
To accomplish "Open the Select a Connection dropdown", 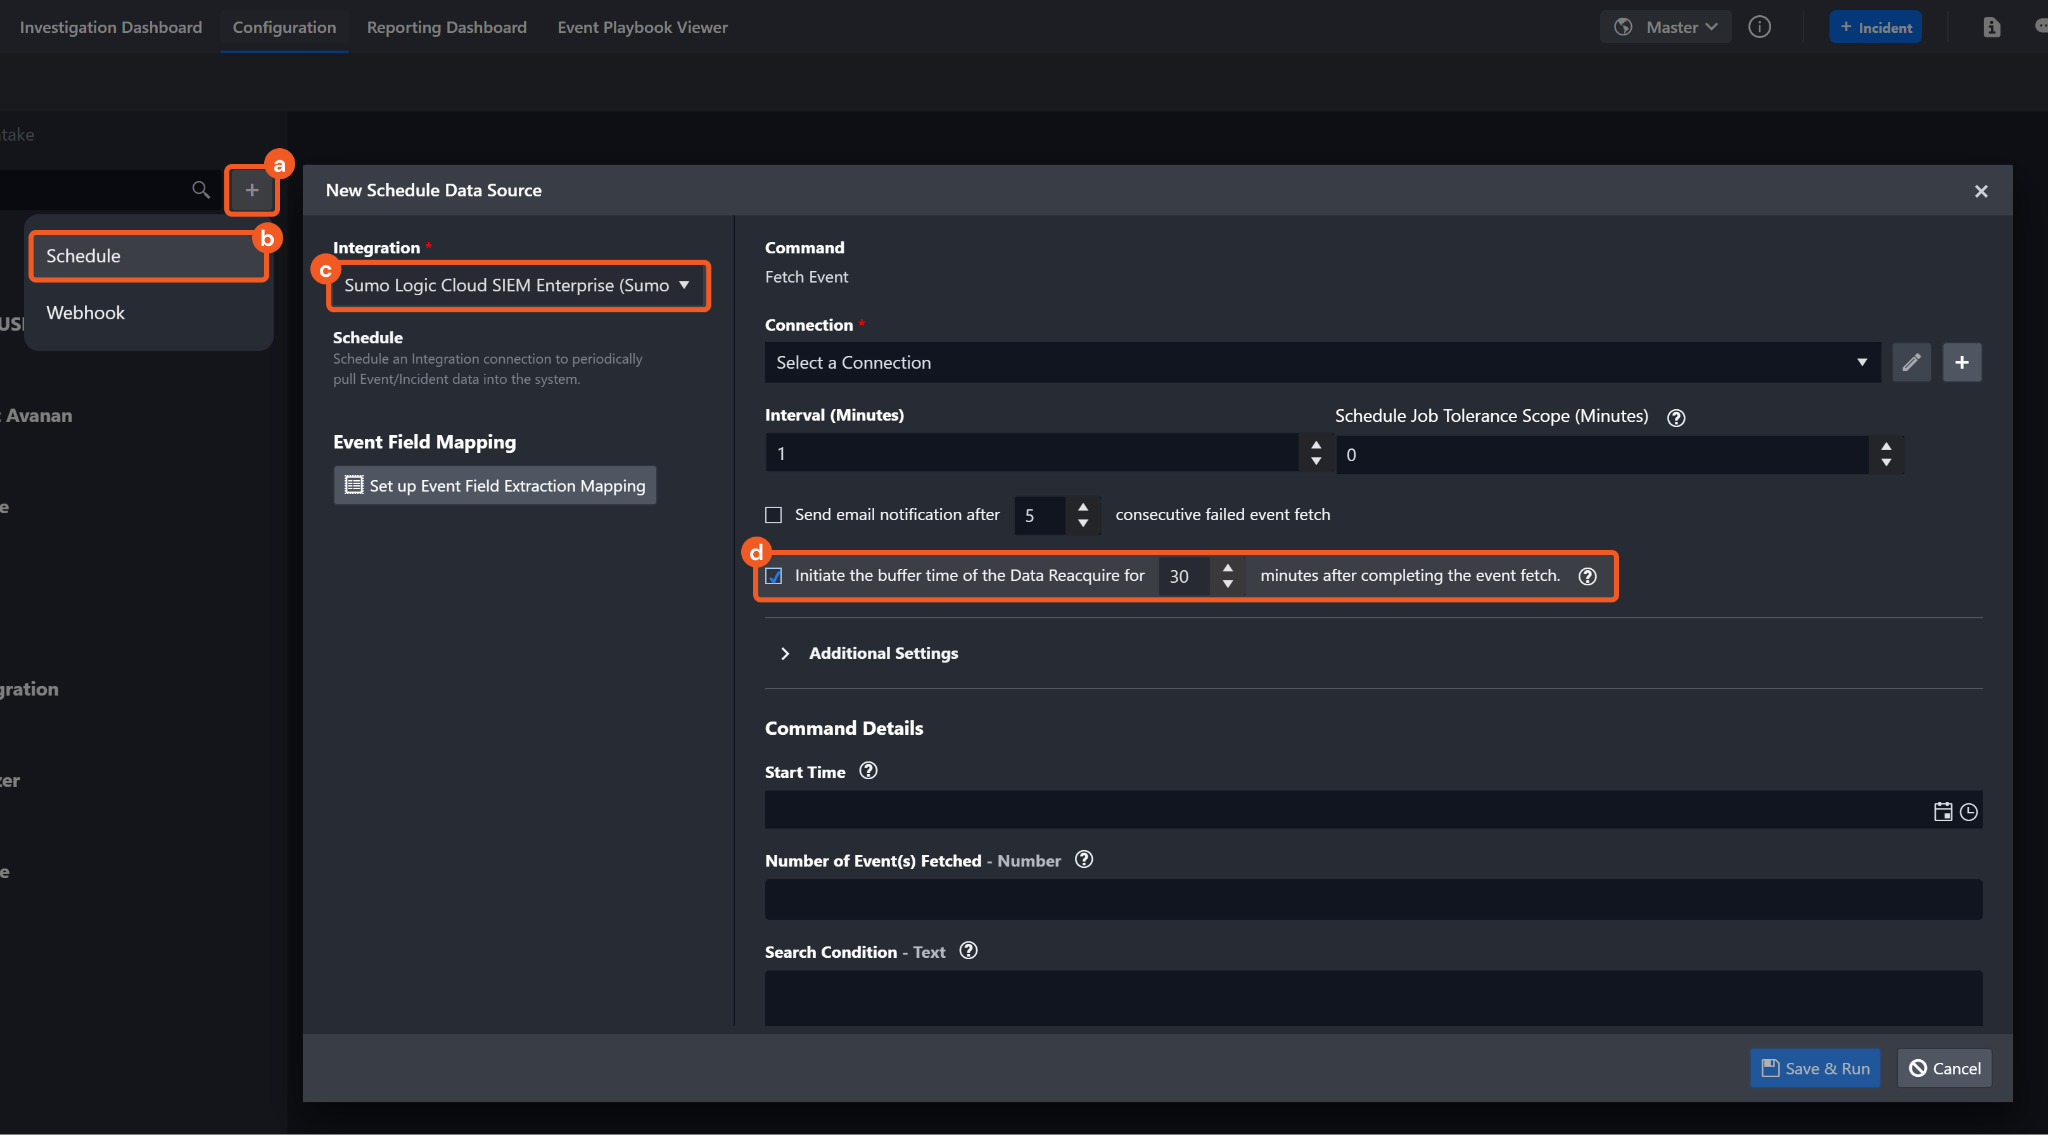I will tap(1322, 363).
